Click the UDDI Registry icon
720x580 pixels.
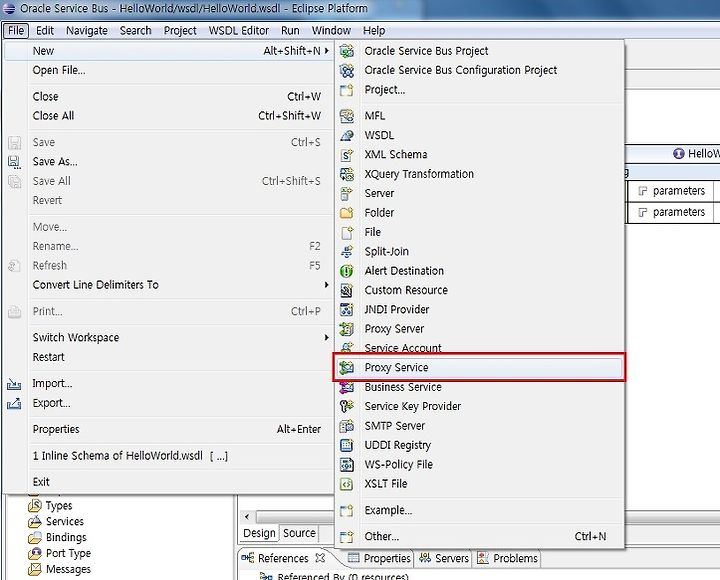(347, 445)
